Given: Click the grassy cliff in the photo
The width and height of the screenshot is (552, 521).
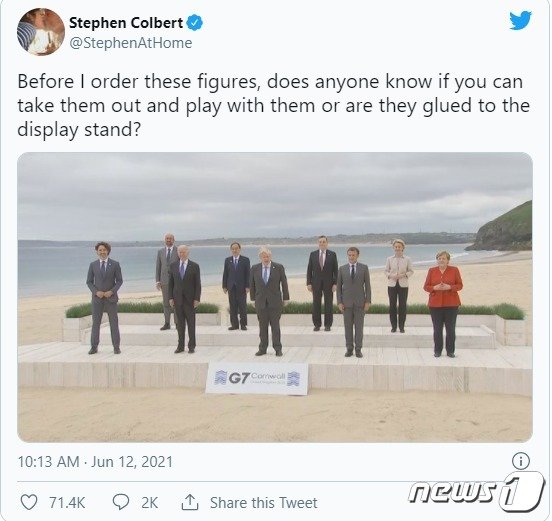Looking at the screenshot, I should click(x=503, y=227).
